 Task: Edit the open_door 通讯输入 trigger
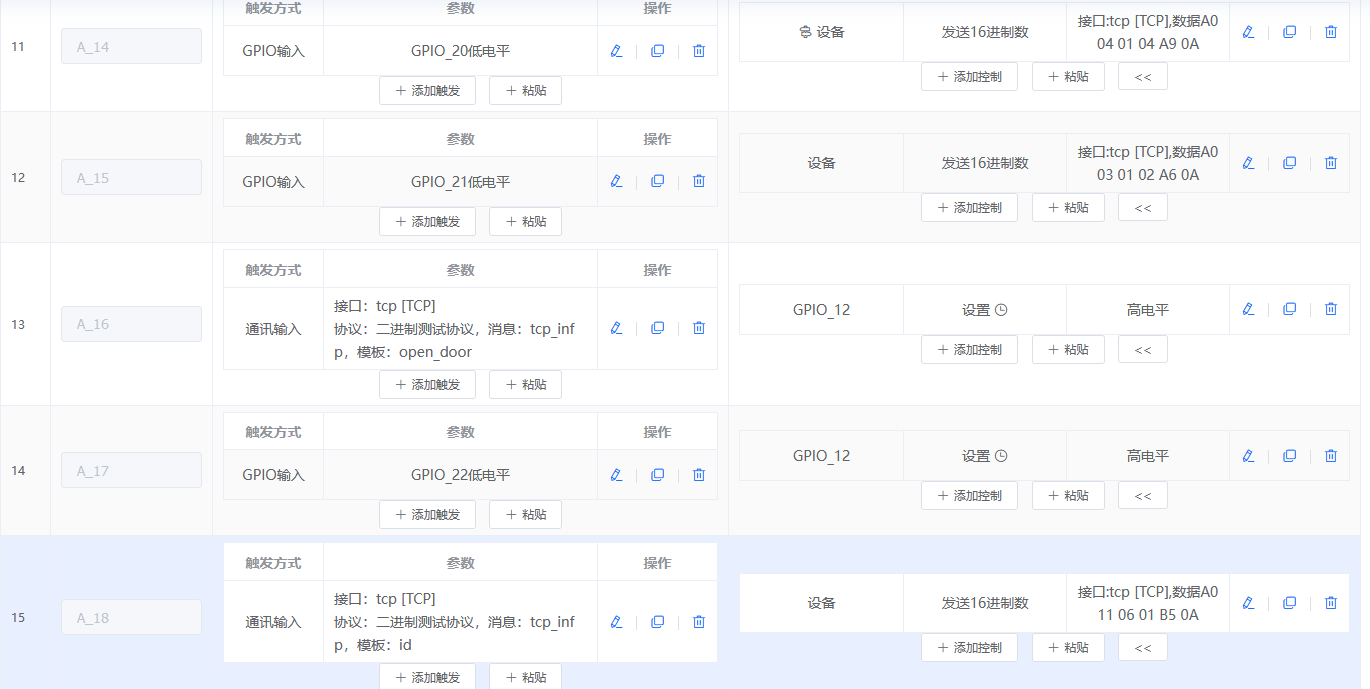tap(616, 327)
